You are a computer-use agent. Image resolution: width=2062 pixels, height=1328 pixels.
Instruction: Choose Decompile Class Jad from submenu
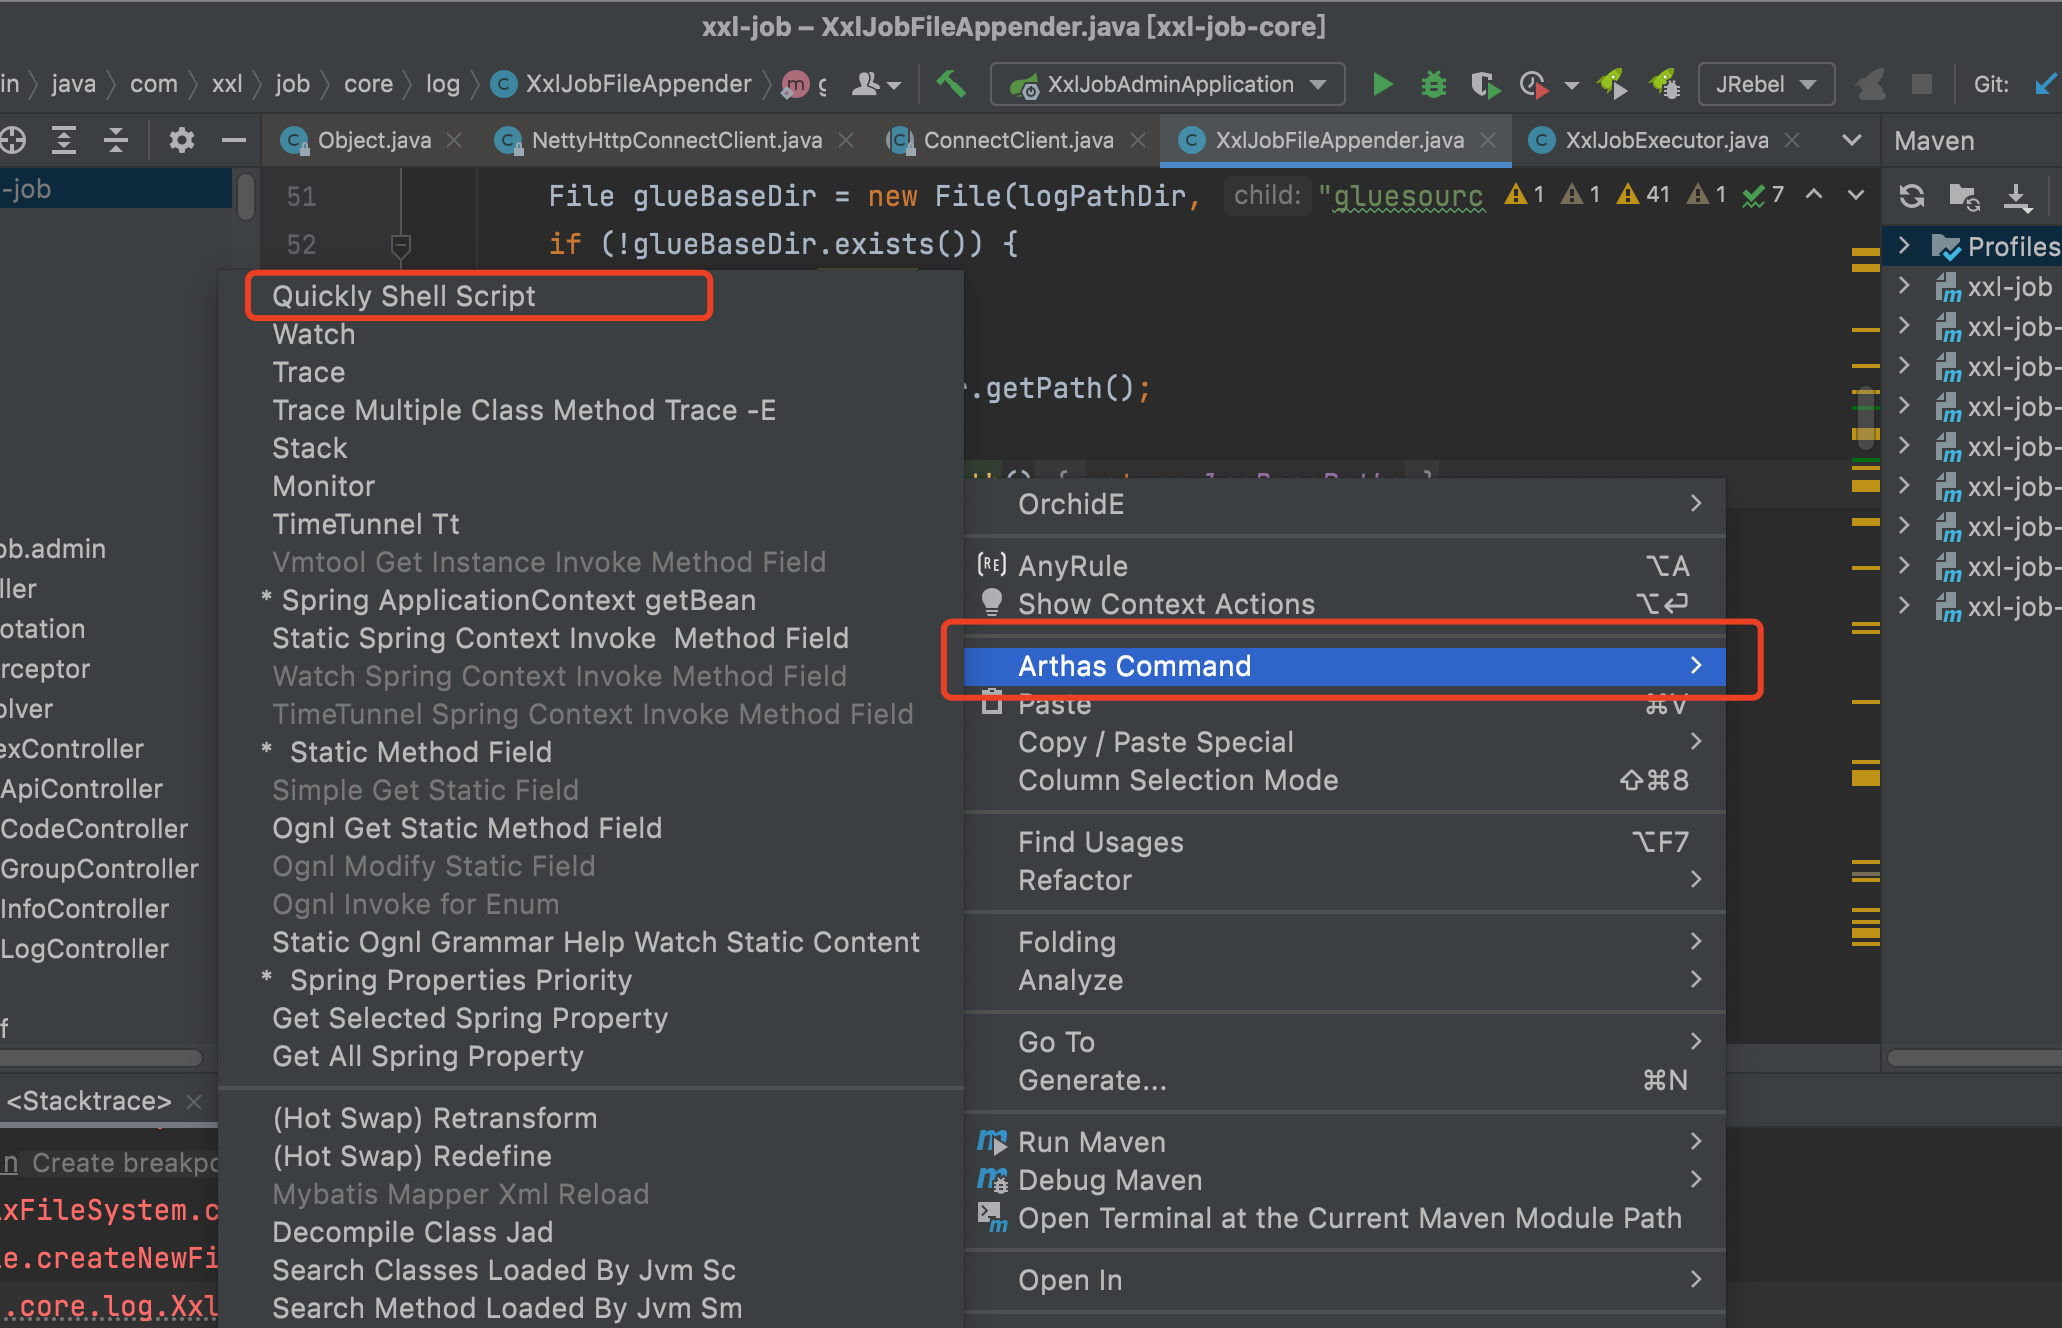(x=412, y=1232)
